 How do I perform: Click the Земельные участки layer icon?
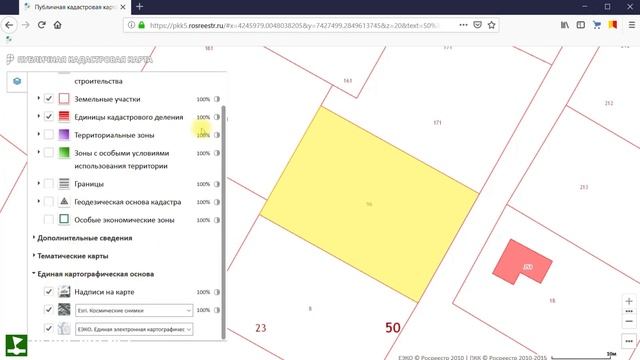pos(64,99)
